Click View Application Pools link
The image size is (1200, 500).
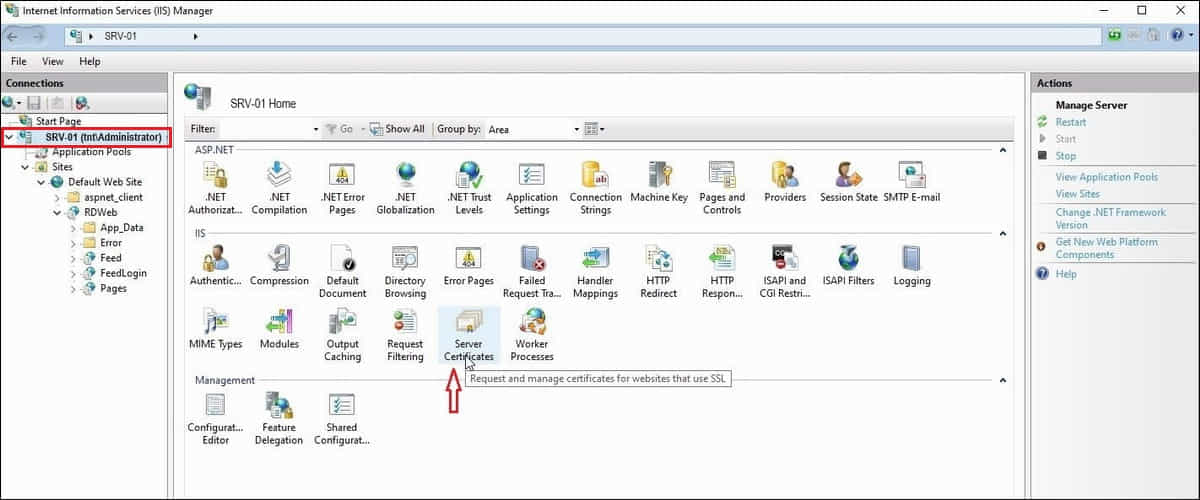(1106, 177)
